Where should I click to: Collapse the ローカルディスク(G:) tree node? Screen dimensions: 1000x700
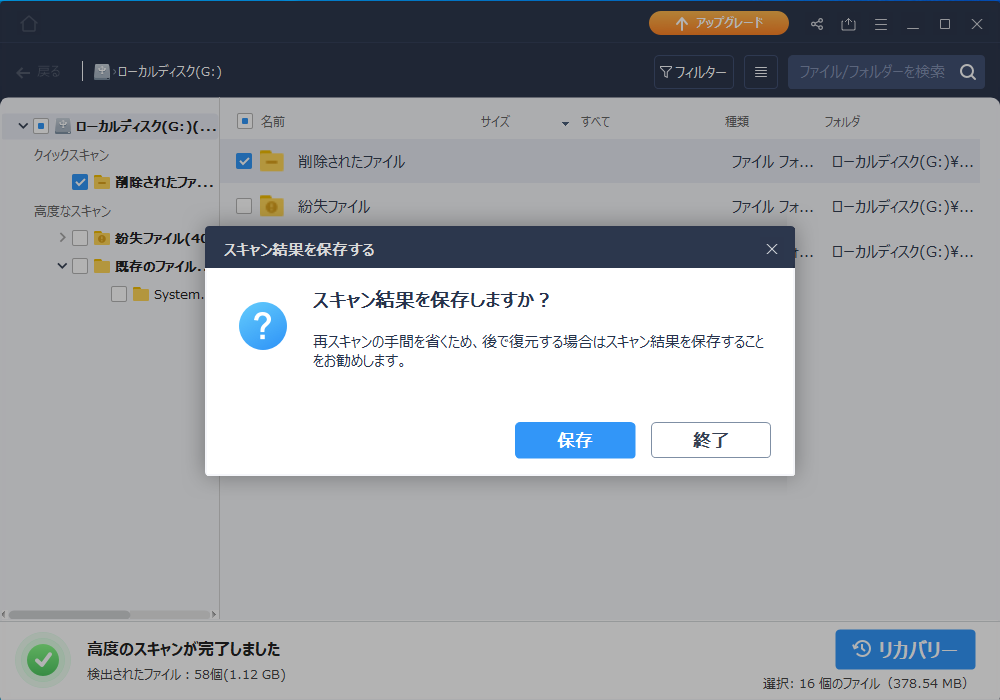[23, 126]
